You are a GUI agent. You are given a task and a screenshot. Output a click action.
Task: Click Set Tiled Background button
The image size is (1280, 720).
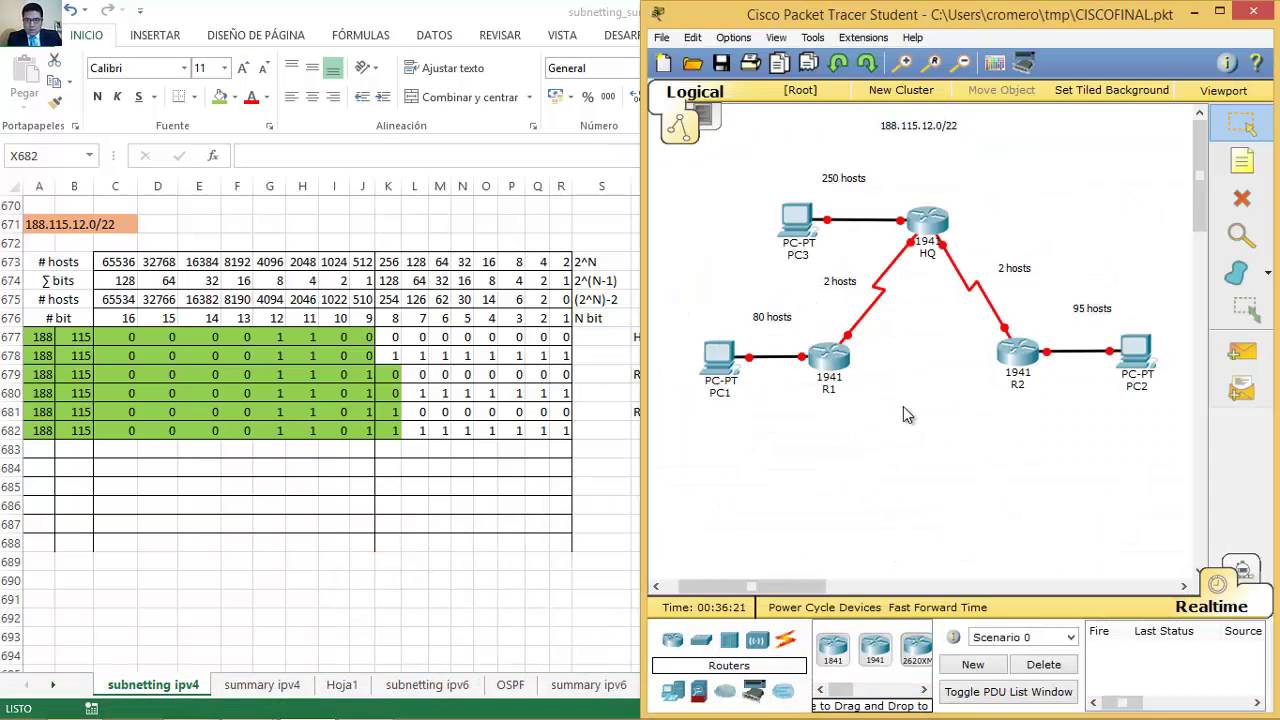coord(1112,90)
